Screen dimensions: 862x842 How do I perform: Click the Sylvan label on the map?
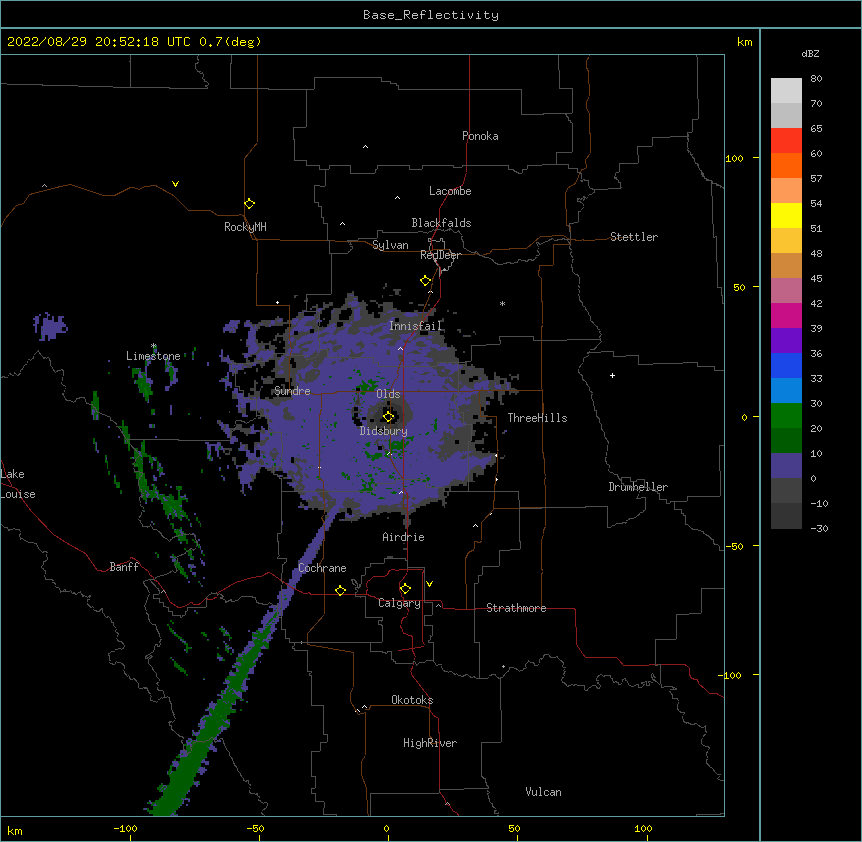click(390, 245)
